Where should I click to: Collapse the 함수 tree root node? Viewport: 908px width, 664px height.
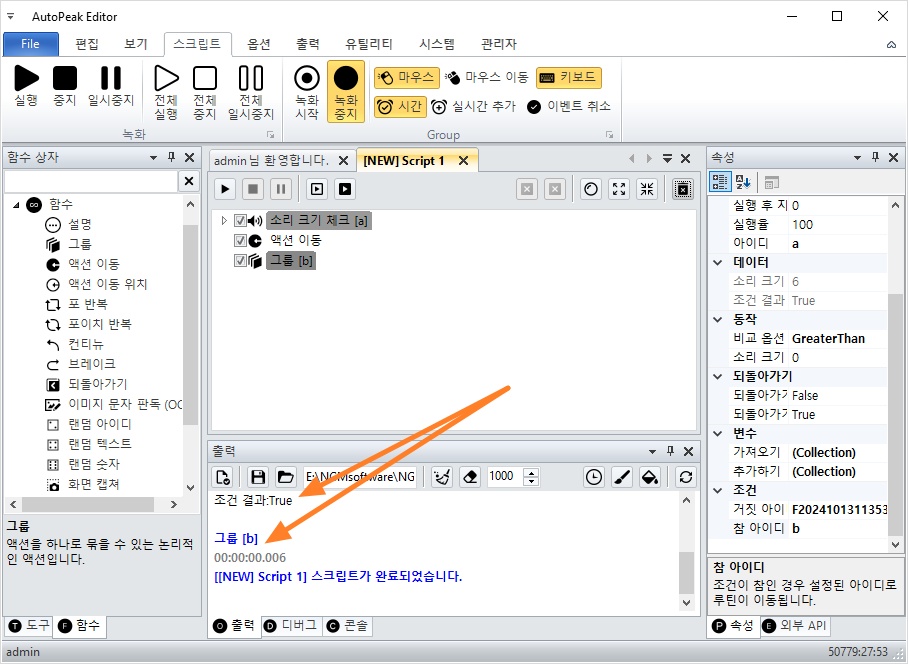(16, 204)
